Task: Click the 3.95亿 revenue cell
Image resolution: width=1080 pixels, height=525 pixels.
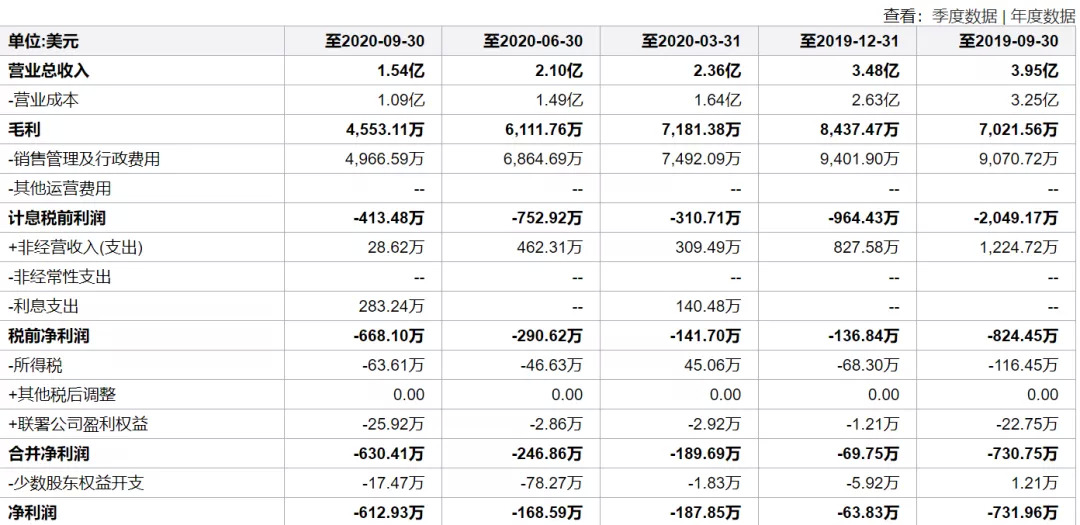Action: coord(1034,71)
